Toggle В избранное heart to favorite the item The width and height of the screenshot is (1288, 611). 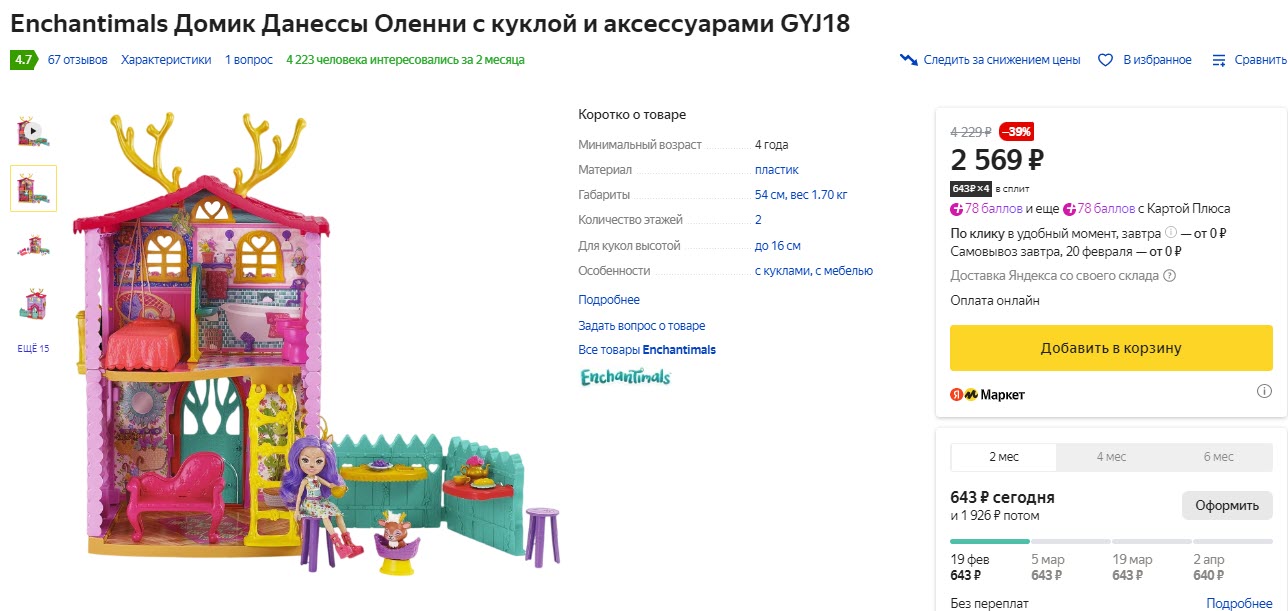click(1104, 59)
